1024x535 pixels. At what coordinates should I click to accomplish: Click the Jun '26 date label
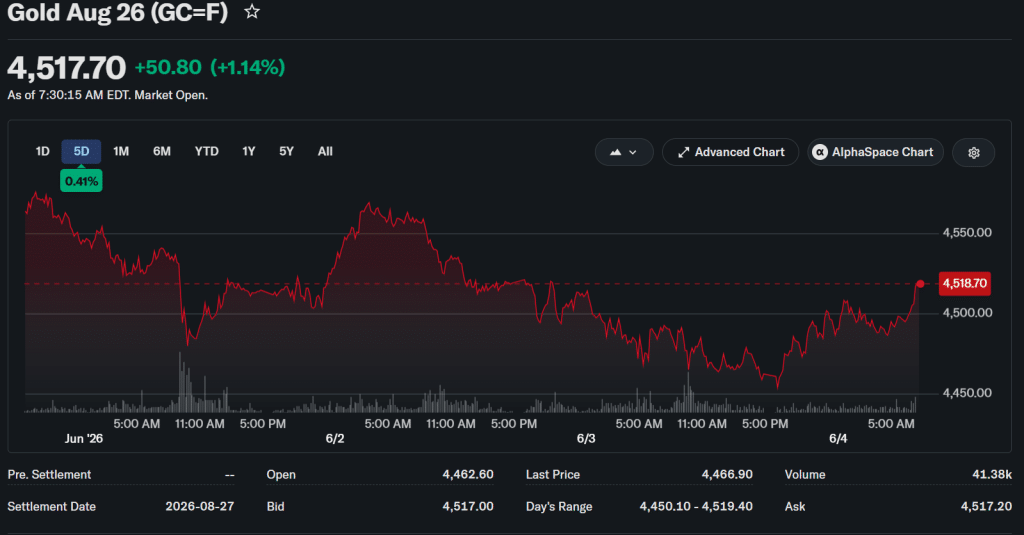tap(84, 439)
